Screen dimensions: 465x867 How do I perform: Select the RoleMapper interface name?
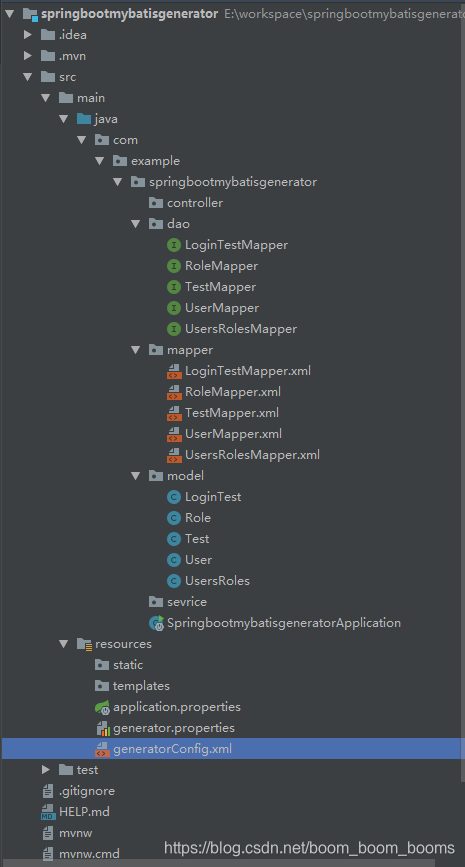point(222,266)
